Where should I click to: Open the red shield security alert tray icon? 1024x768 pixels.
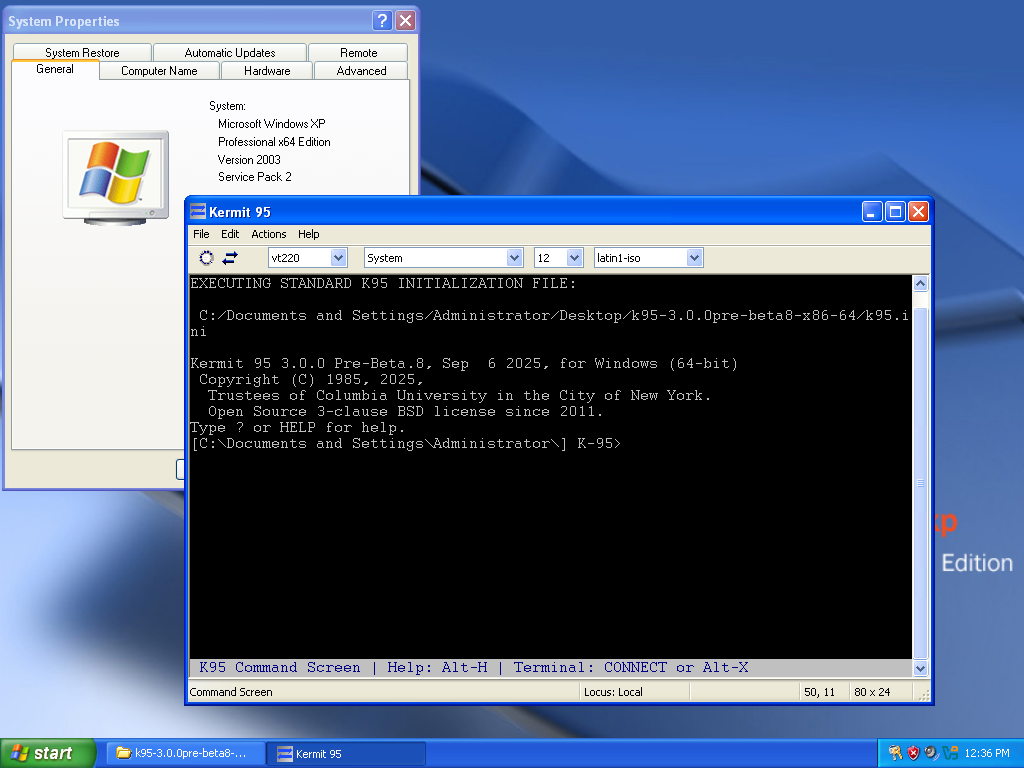coord(913,753)
